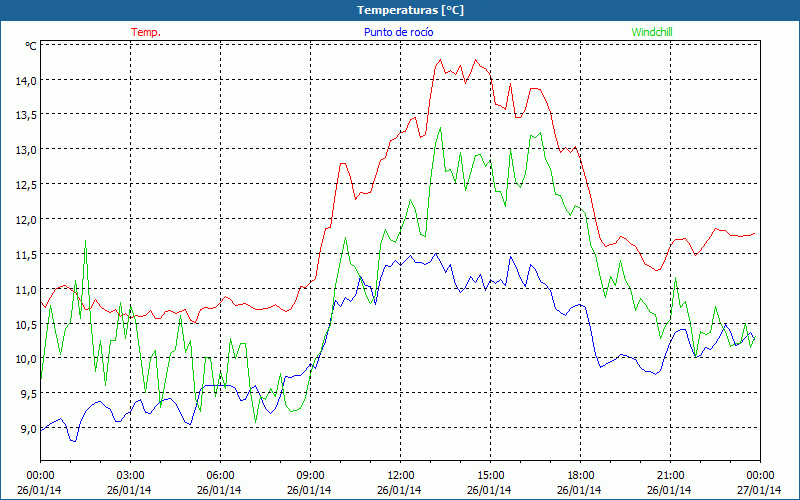
Task: Click the '11,0' y-axis value
Action: tap(27, 289)
